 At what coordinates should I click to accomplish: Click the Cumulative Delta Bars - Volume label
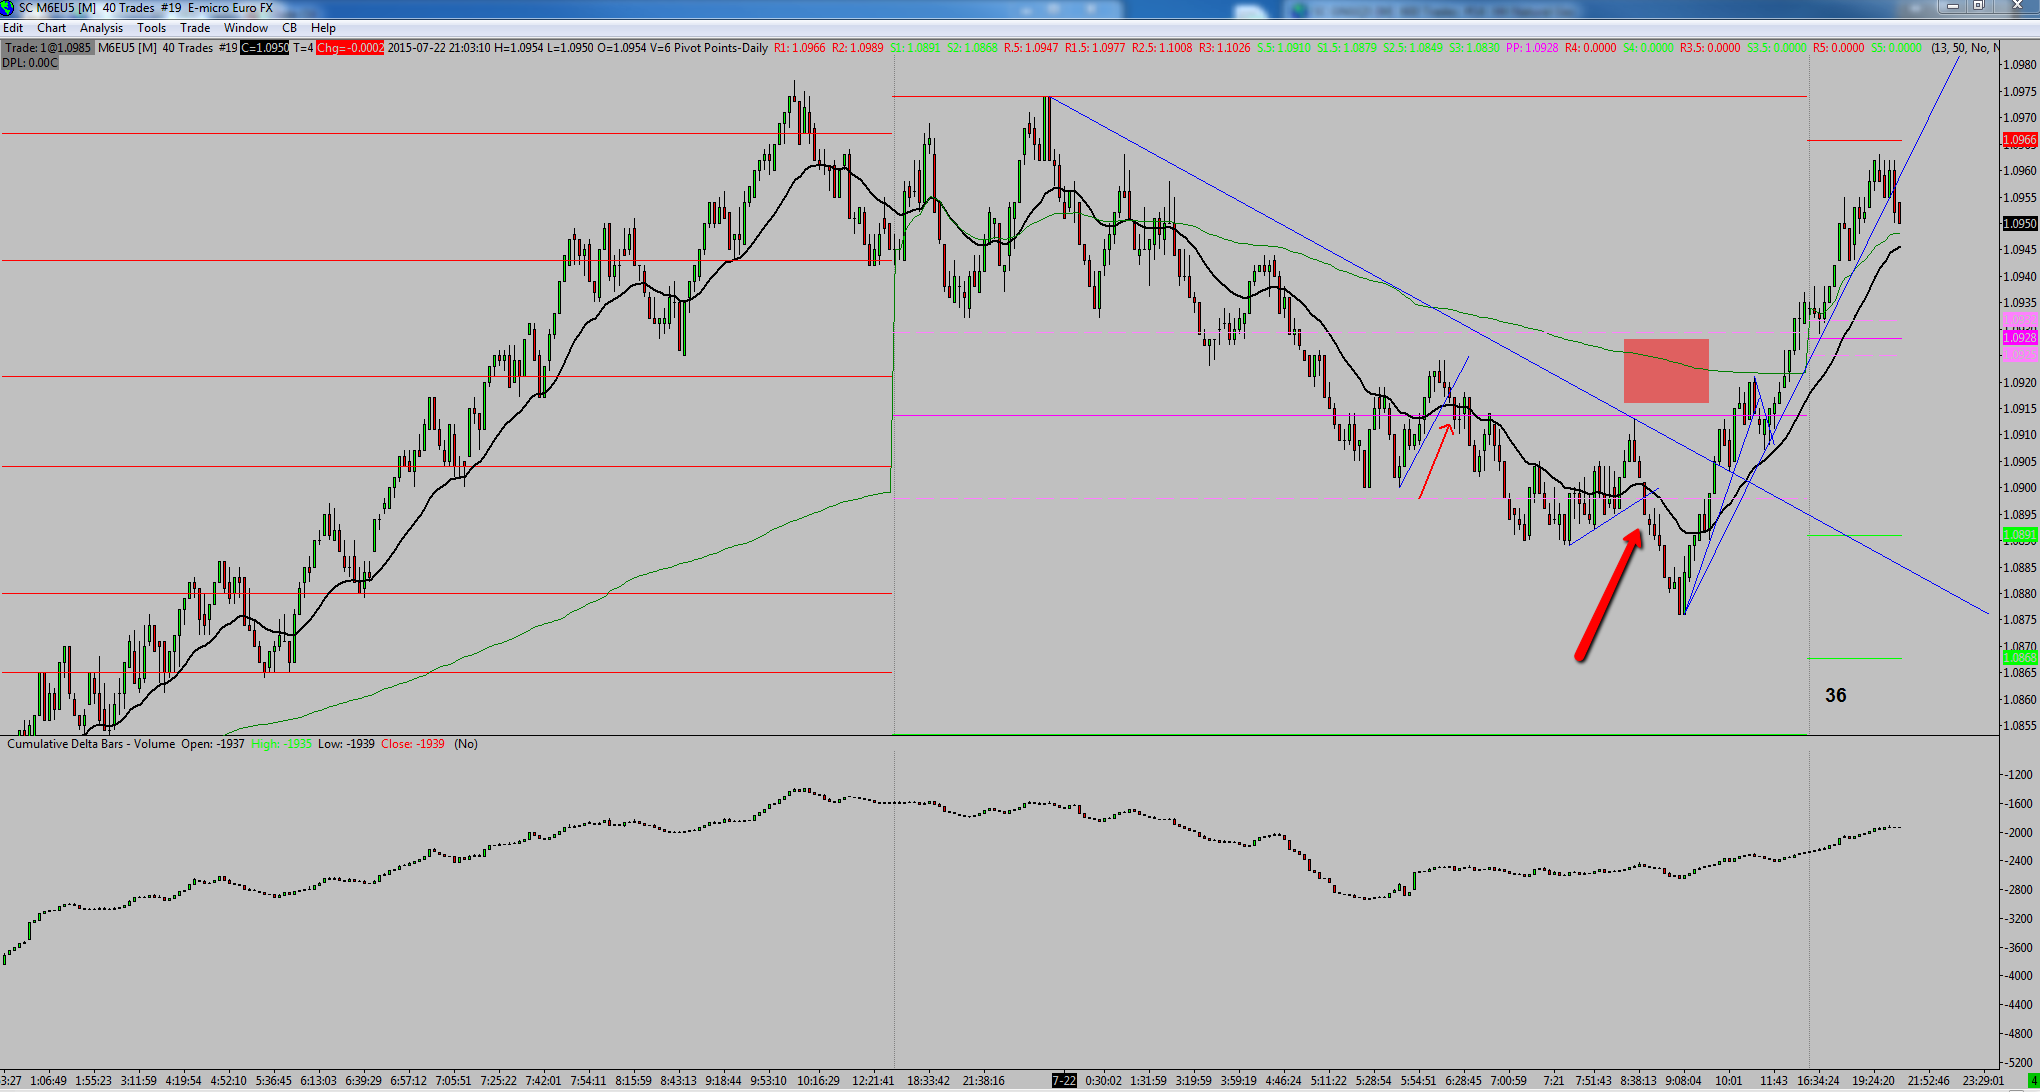tap(91, 744)
